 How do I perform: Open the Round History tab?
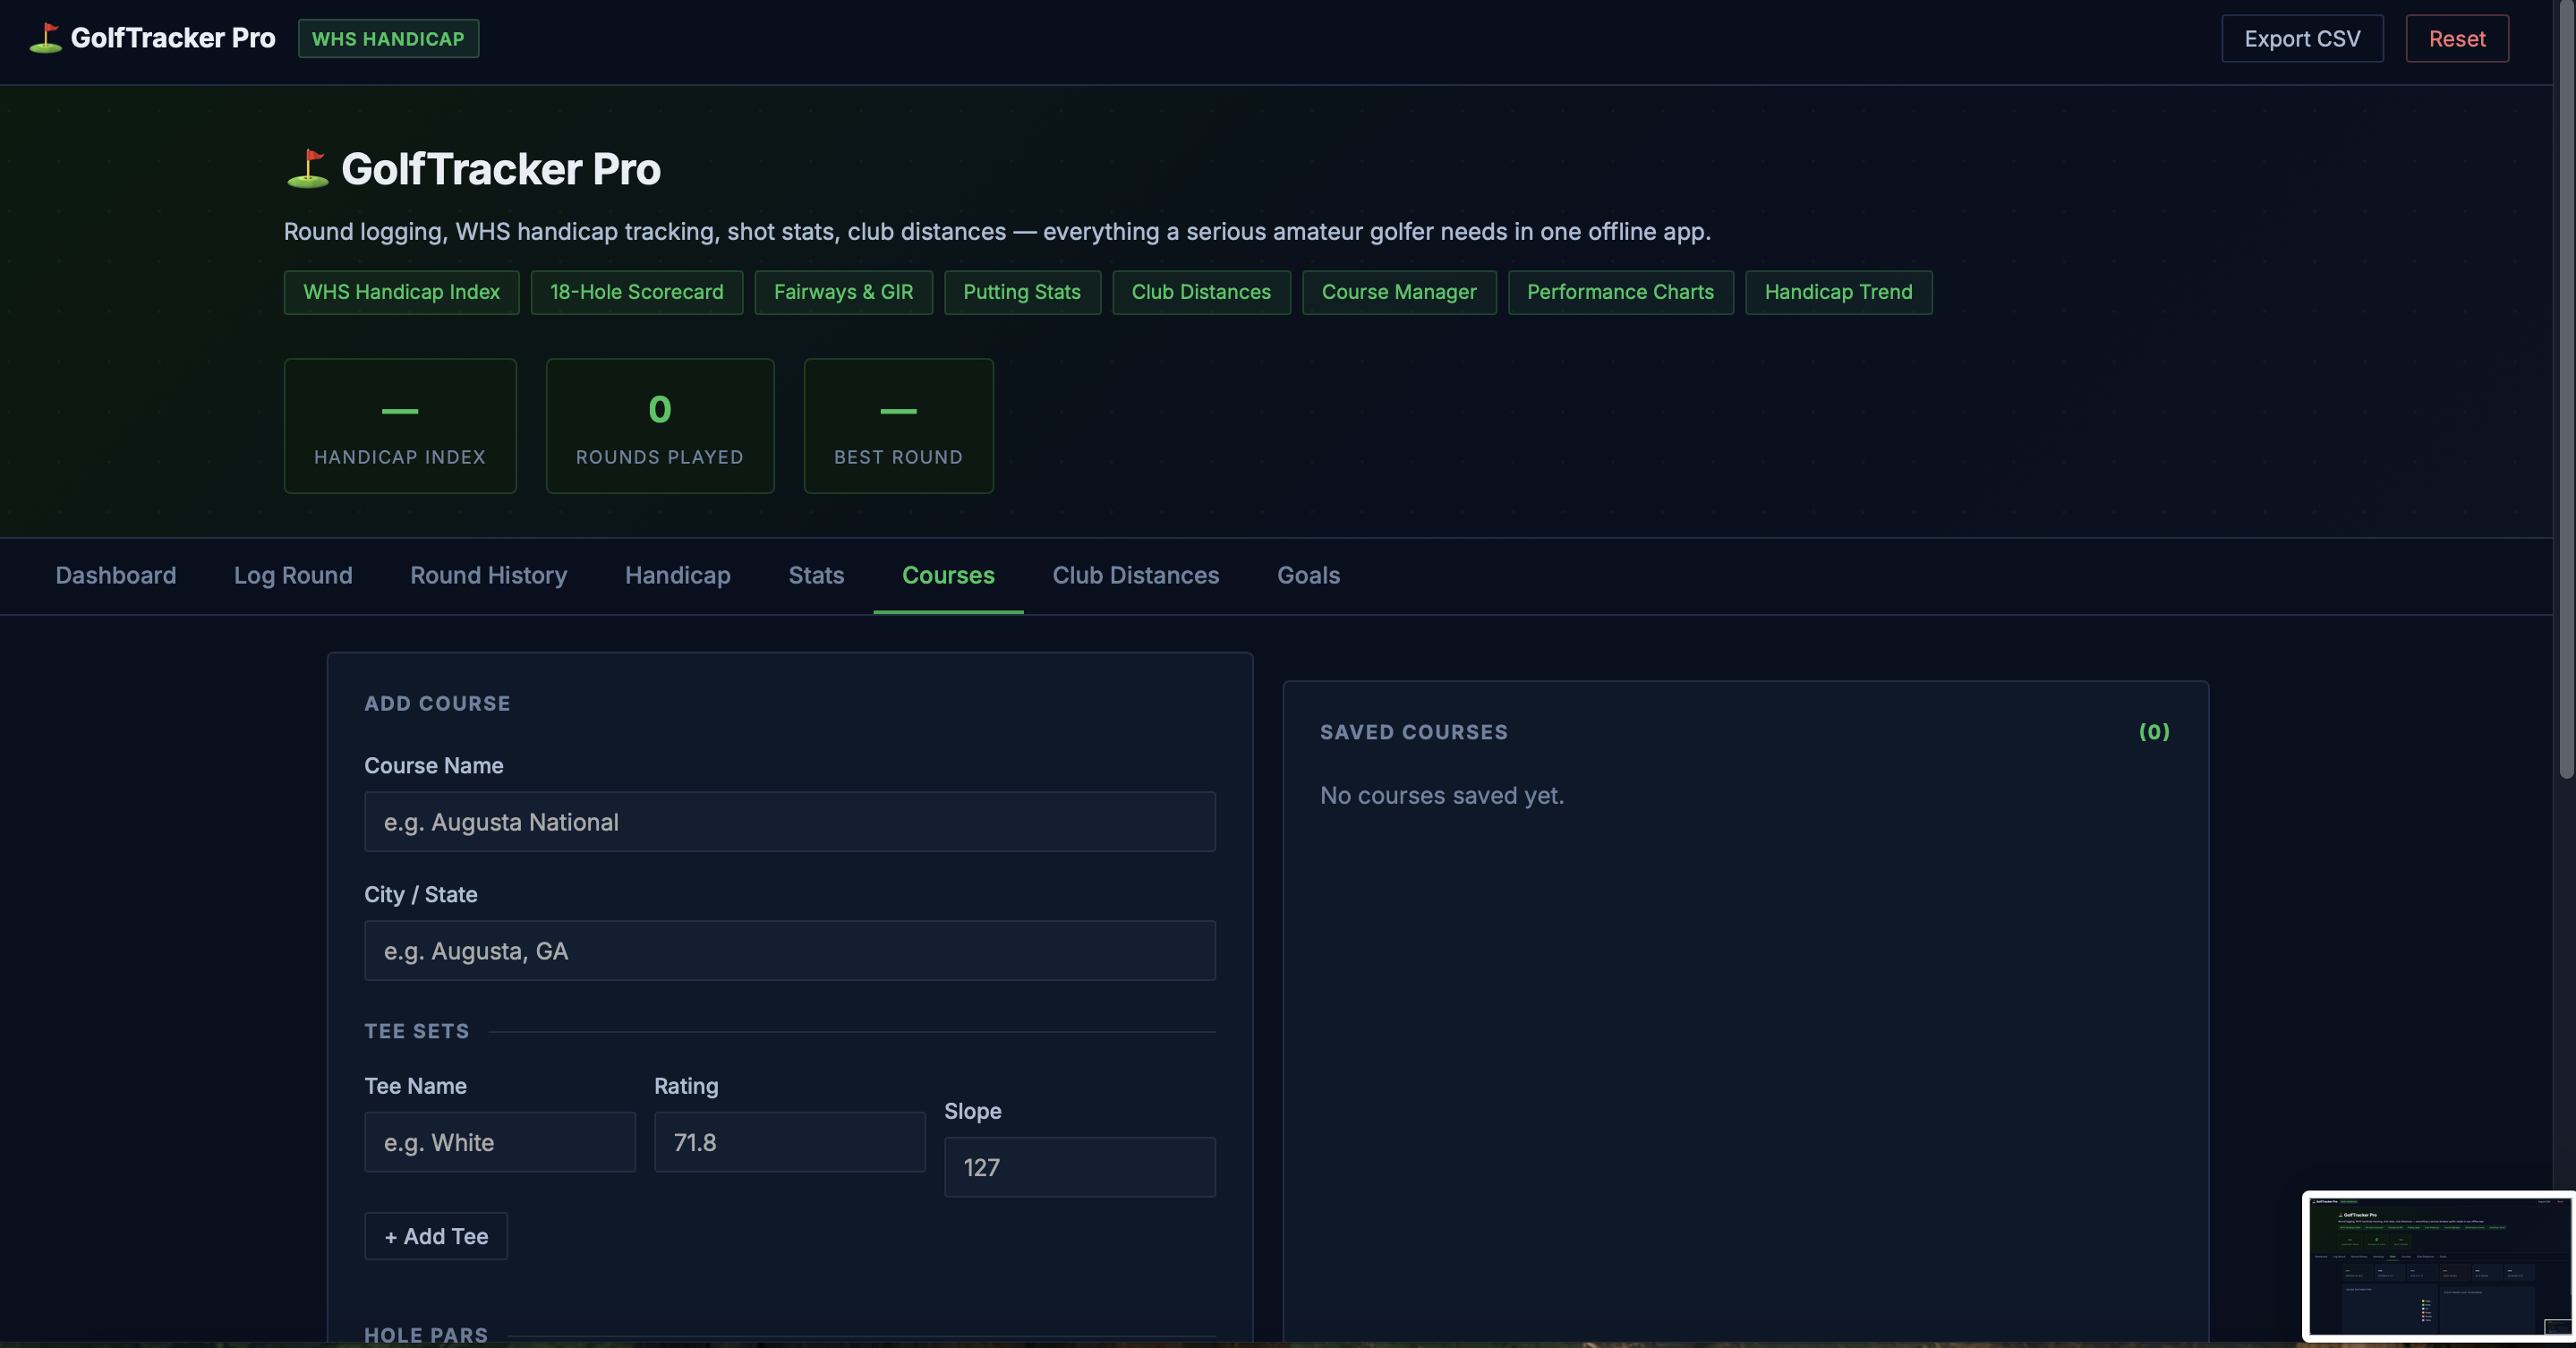click(488, 575)
